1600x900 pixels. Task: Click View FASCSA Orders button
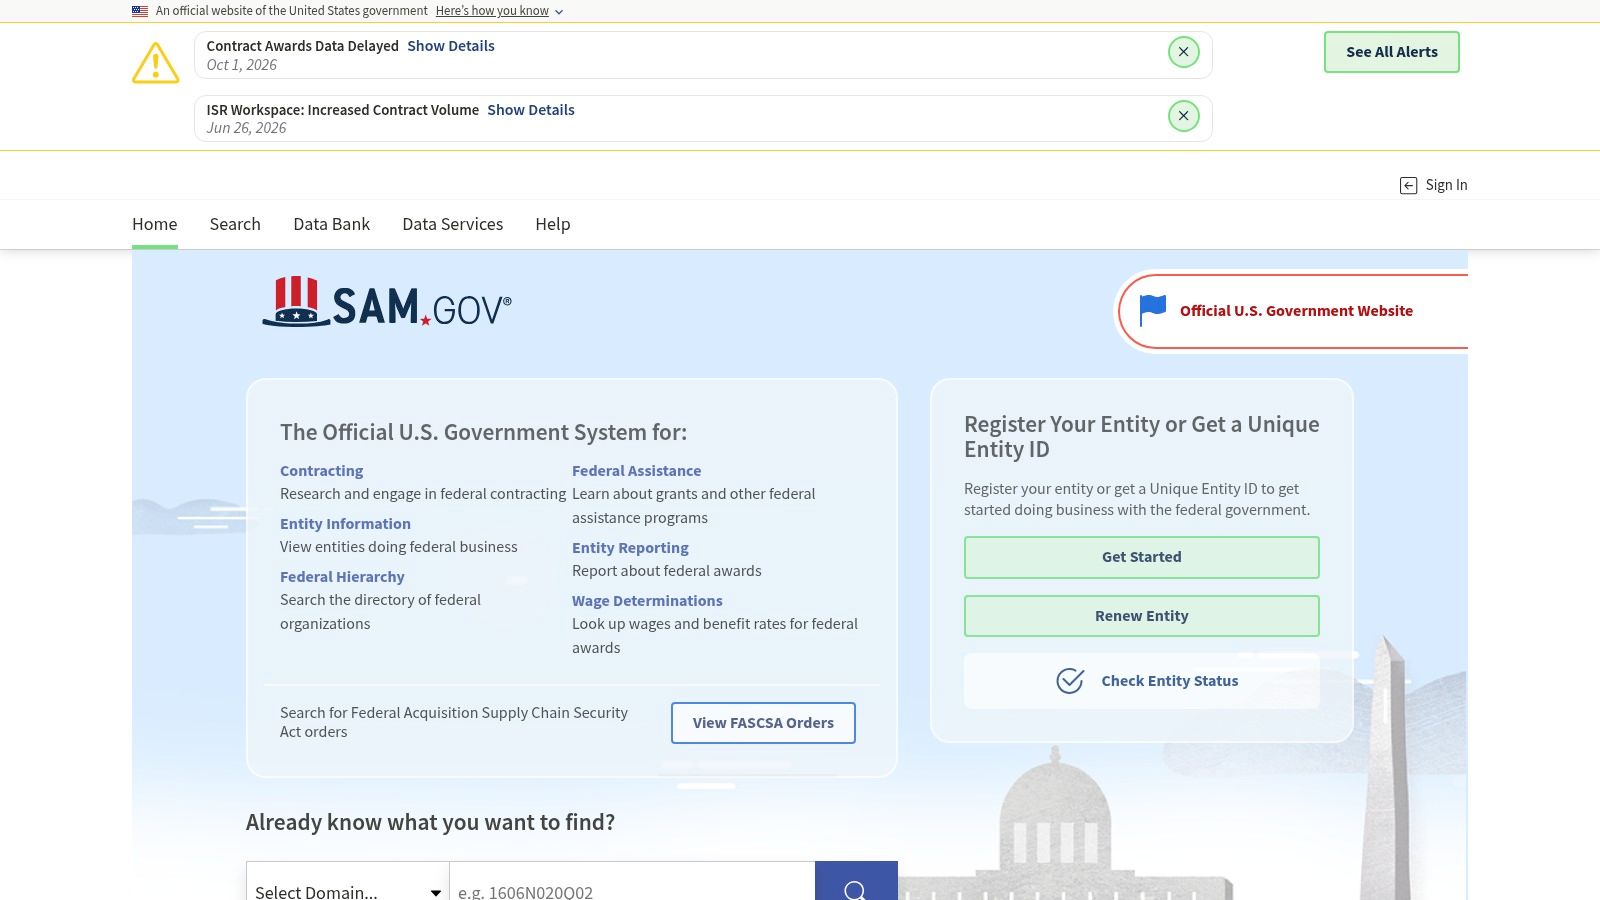(x=763, y=723)
